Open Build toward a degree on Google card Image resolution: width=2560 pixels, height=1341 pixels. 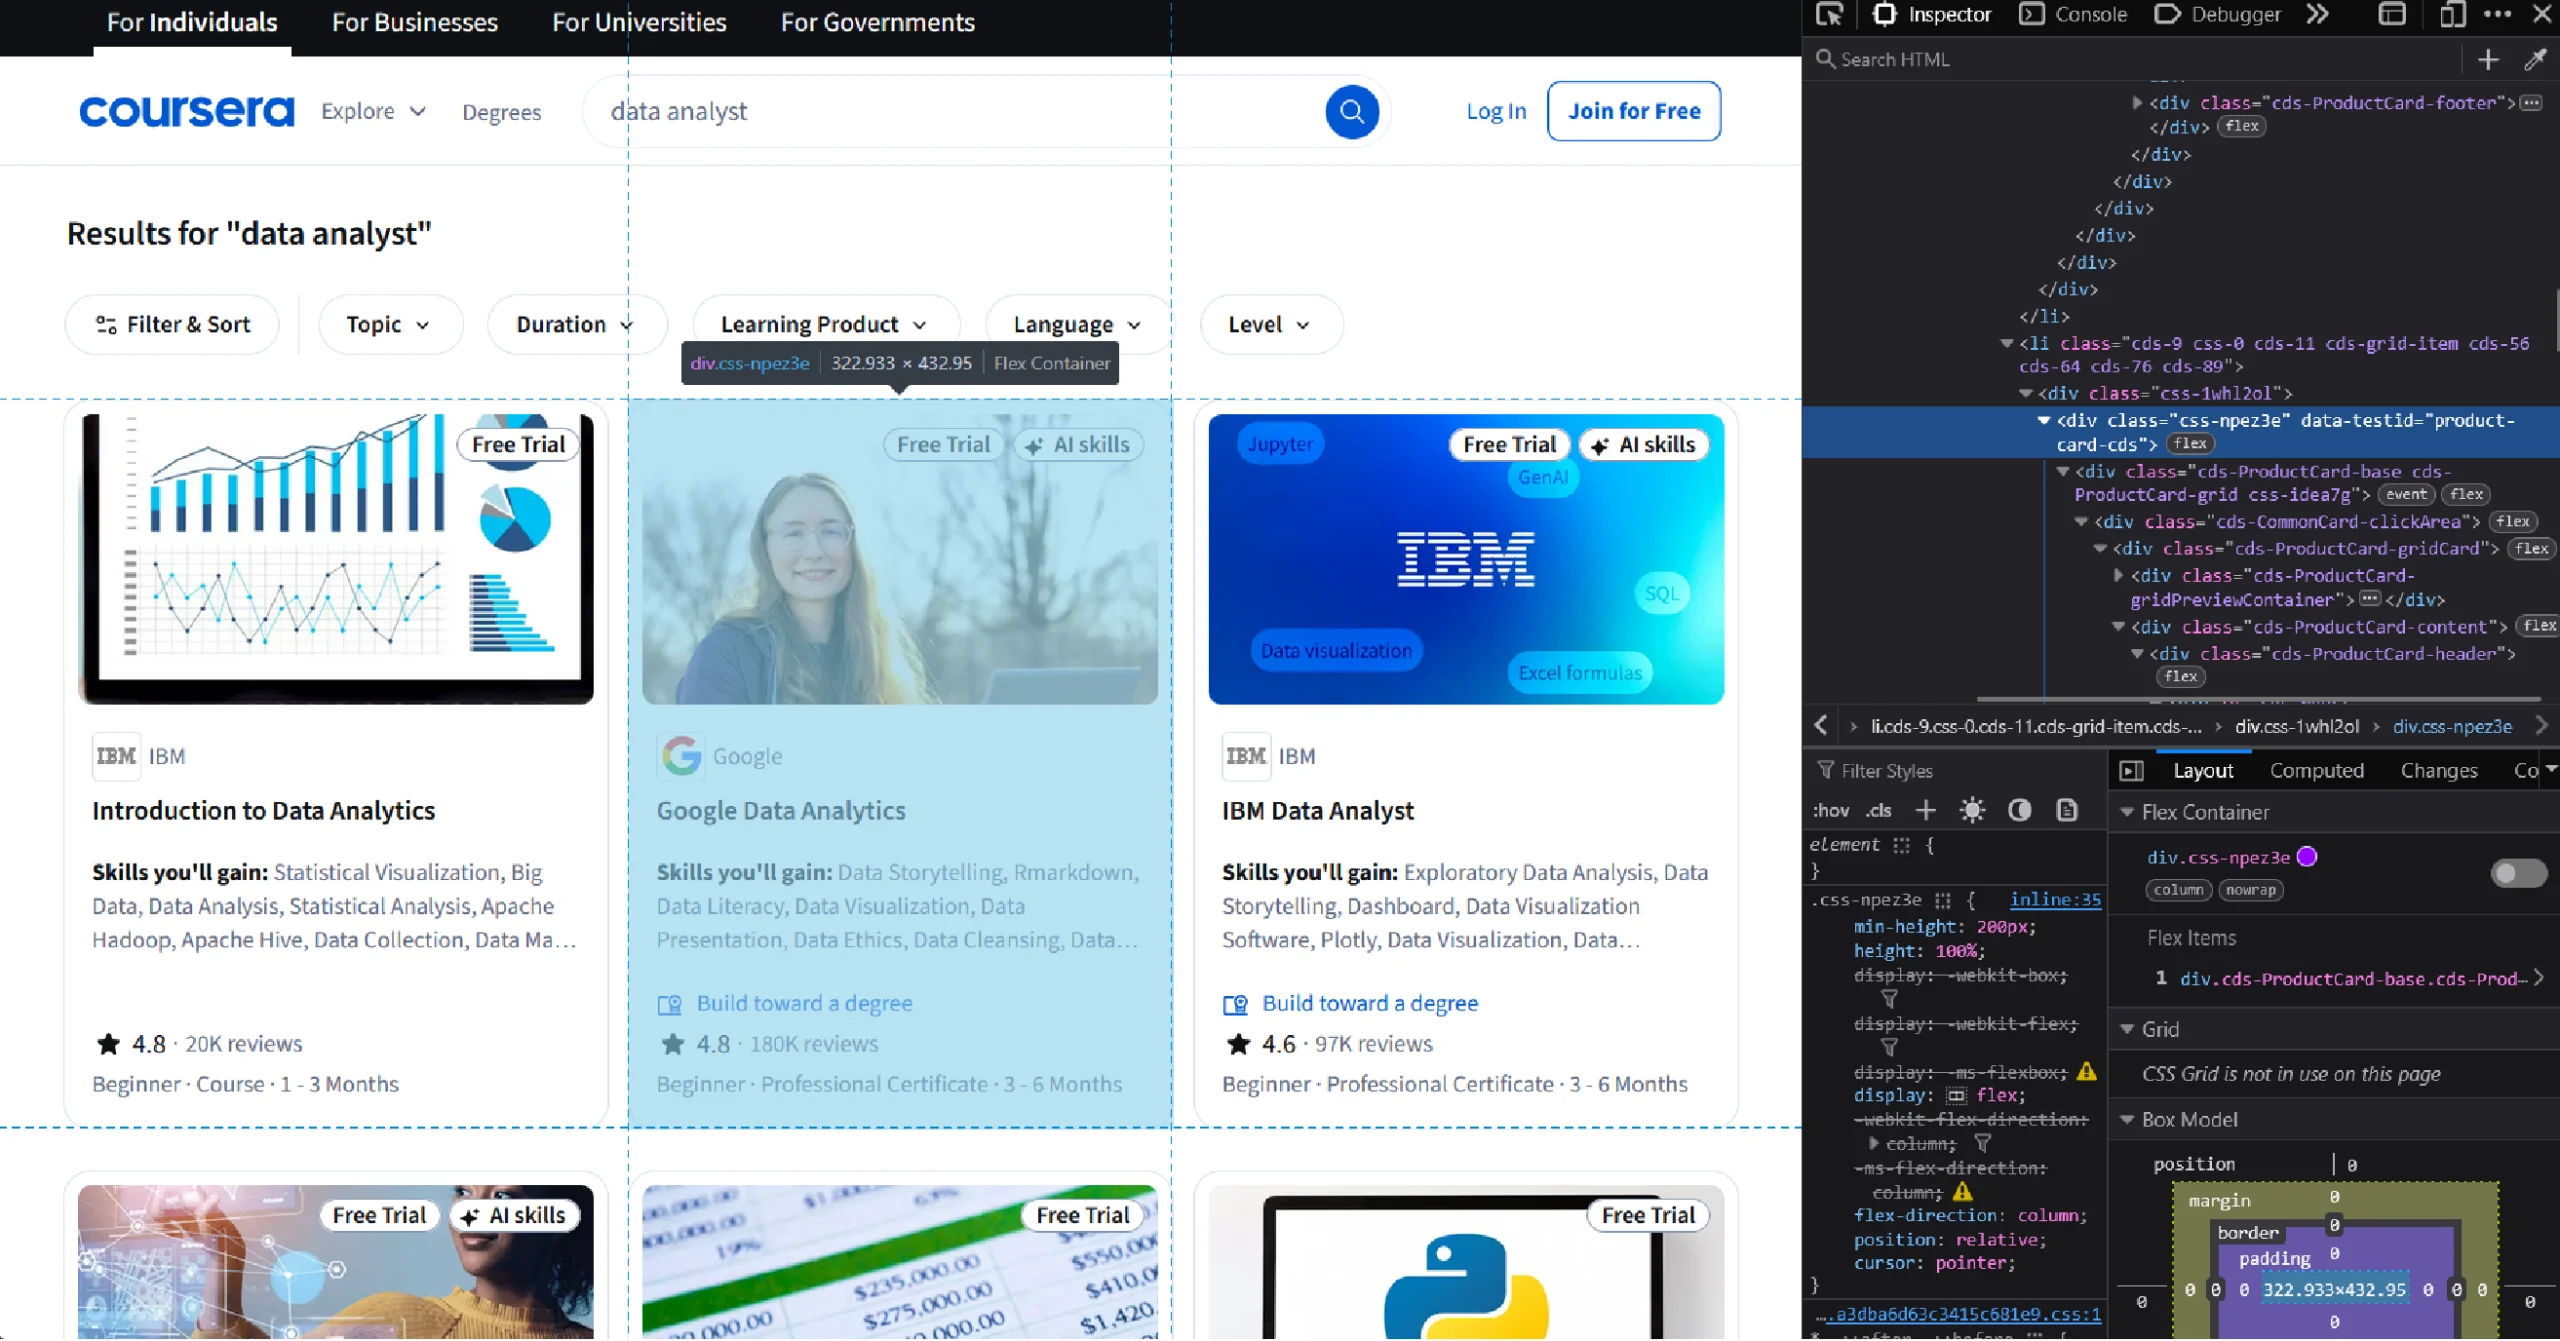(x=804, y=1002)
